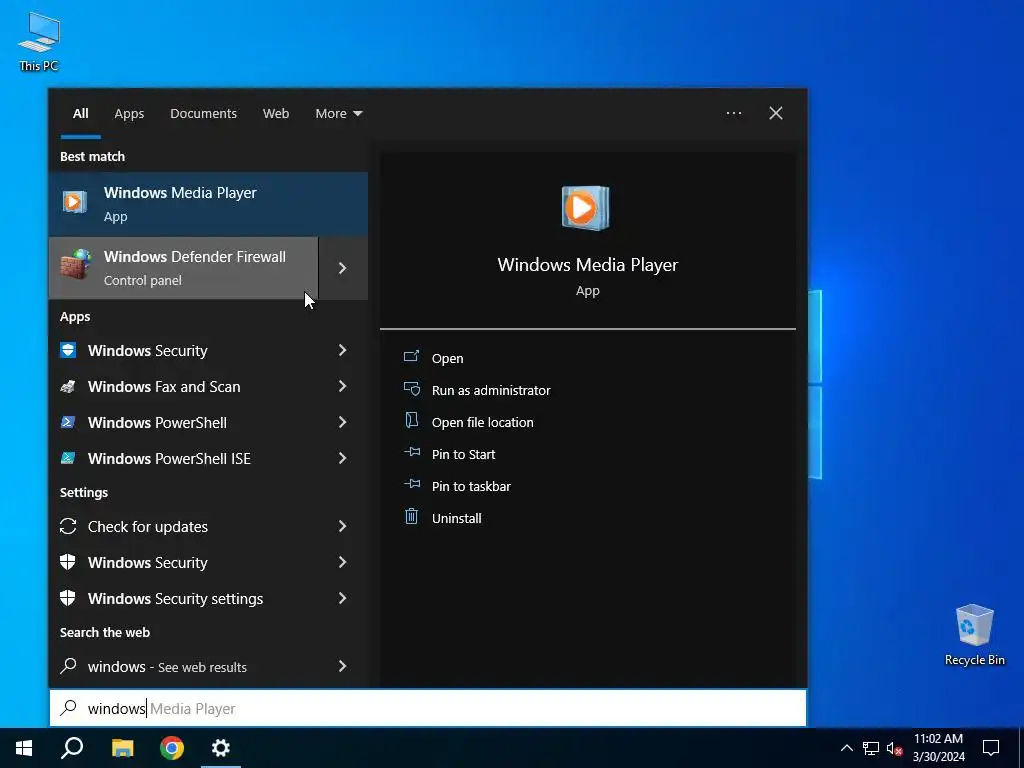
Task: Click the 'windows - See web results' entry
Action: pos(208,666)
